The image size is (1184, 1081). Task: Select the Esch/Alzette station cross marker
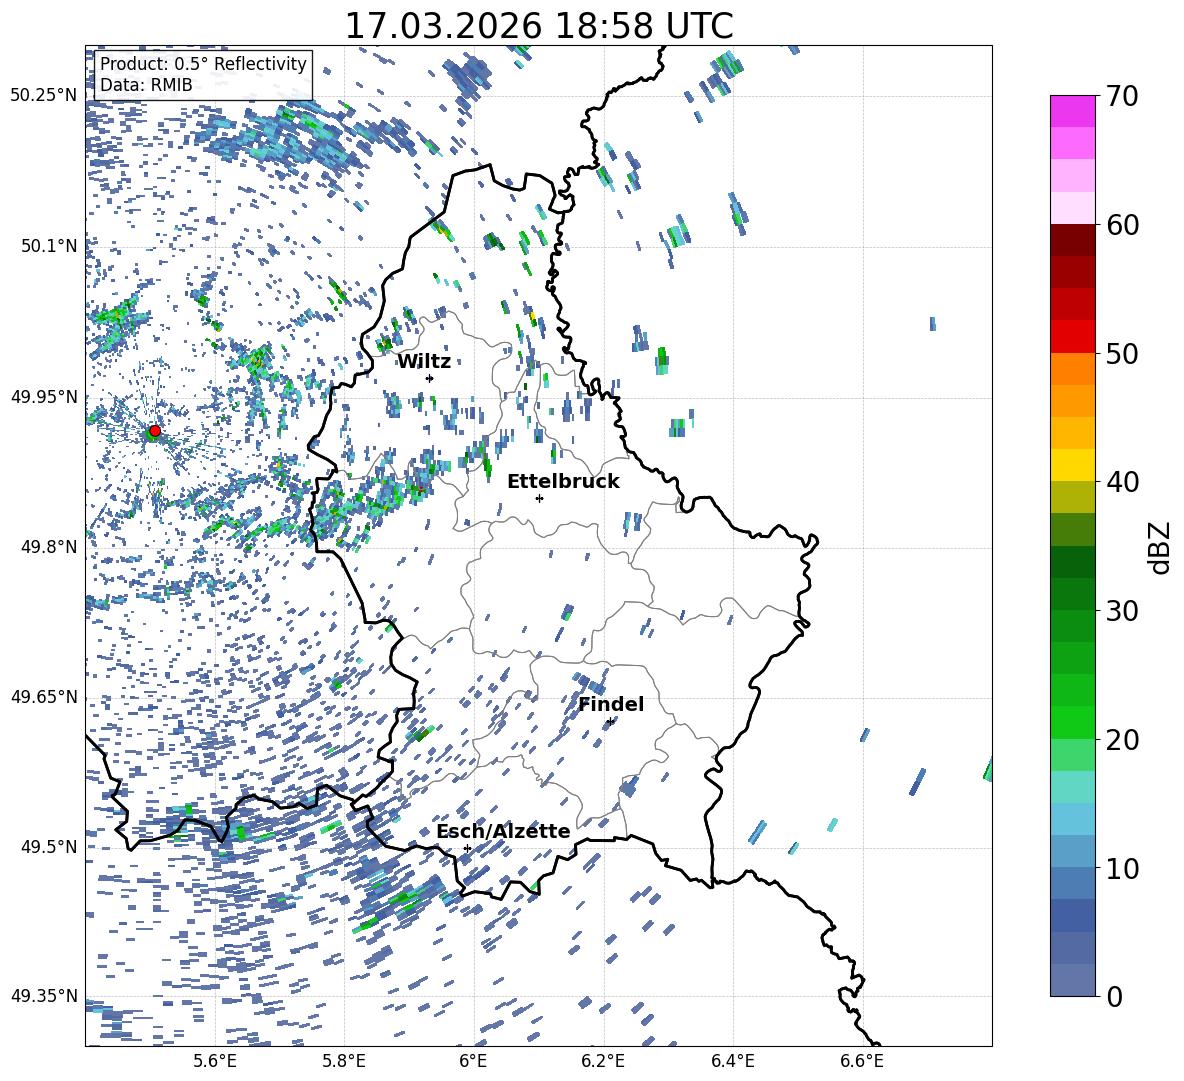467,848
